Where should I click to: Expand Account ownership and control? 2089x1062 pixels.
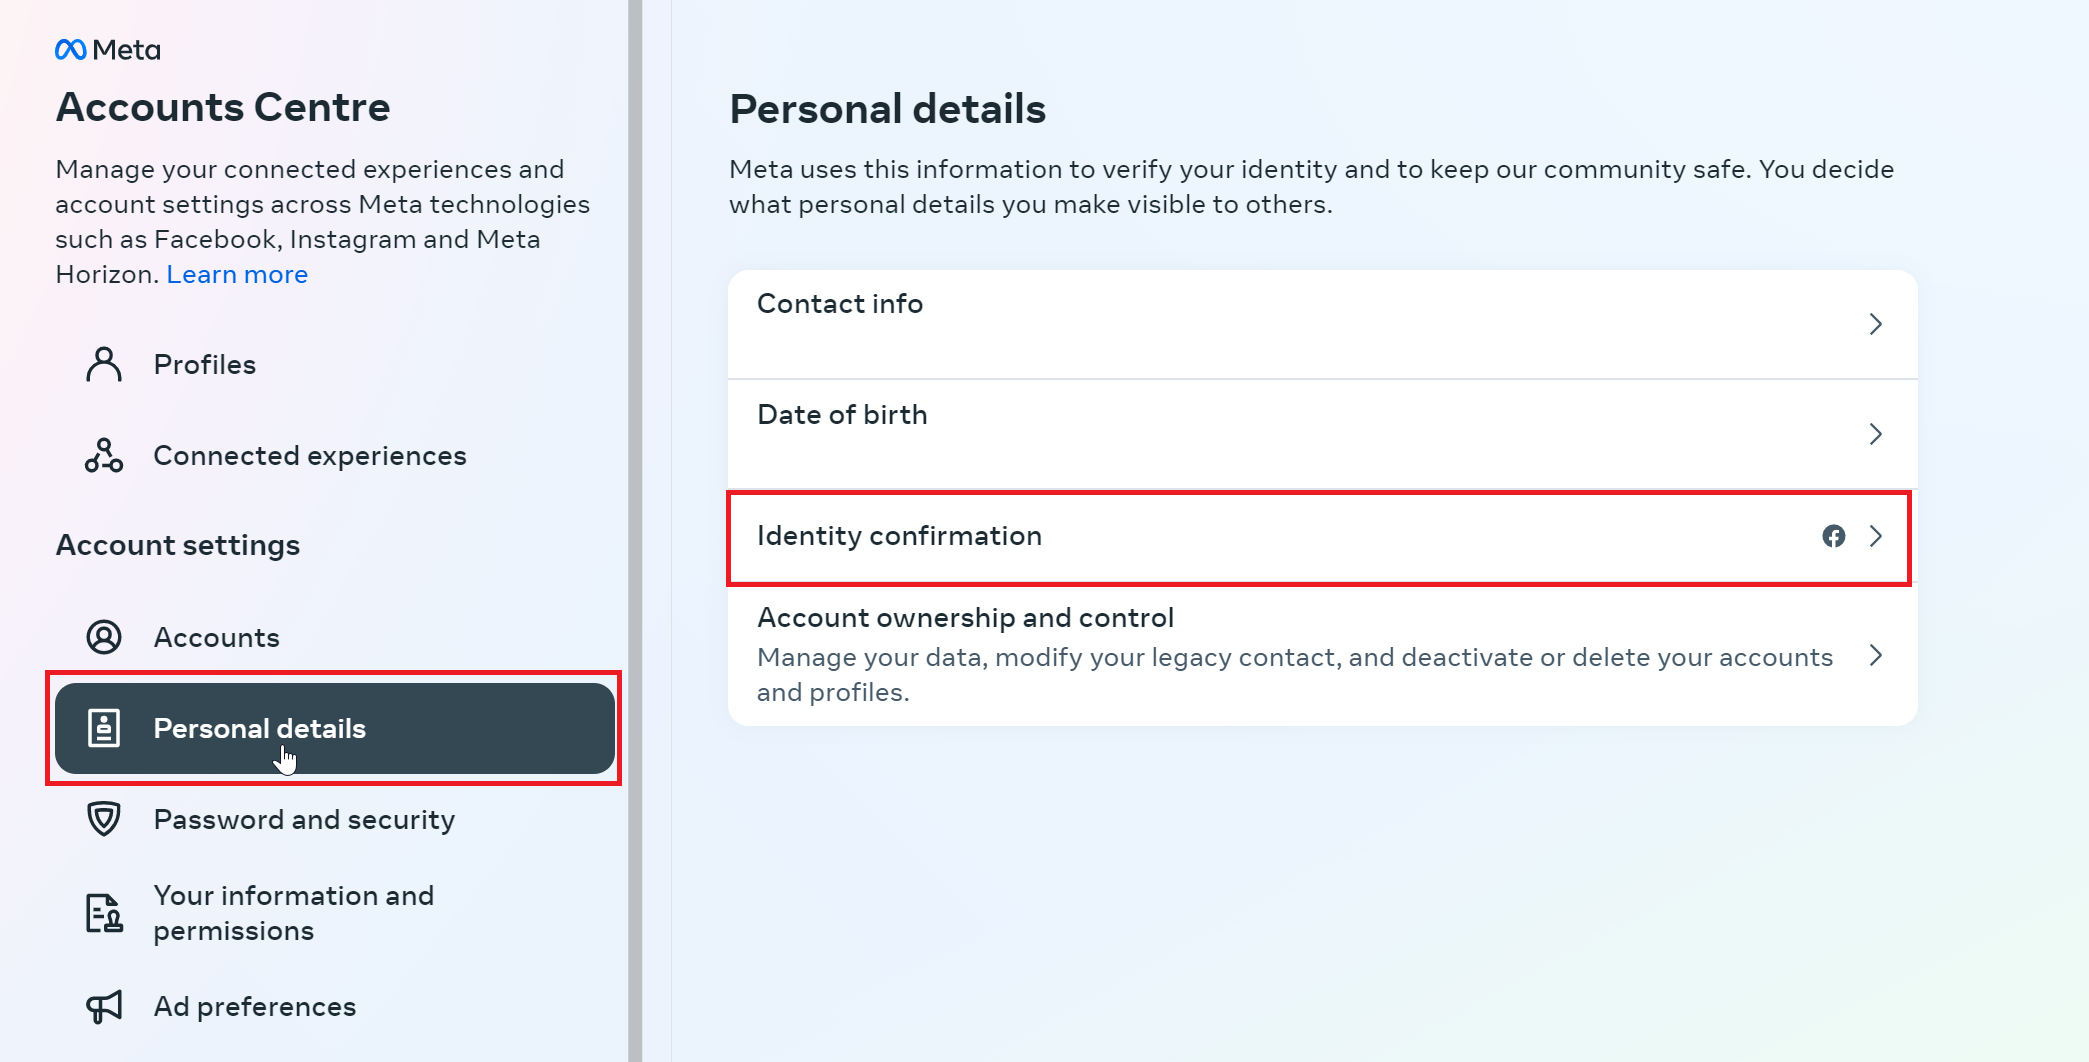[1876, 656]
